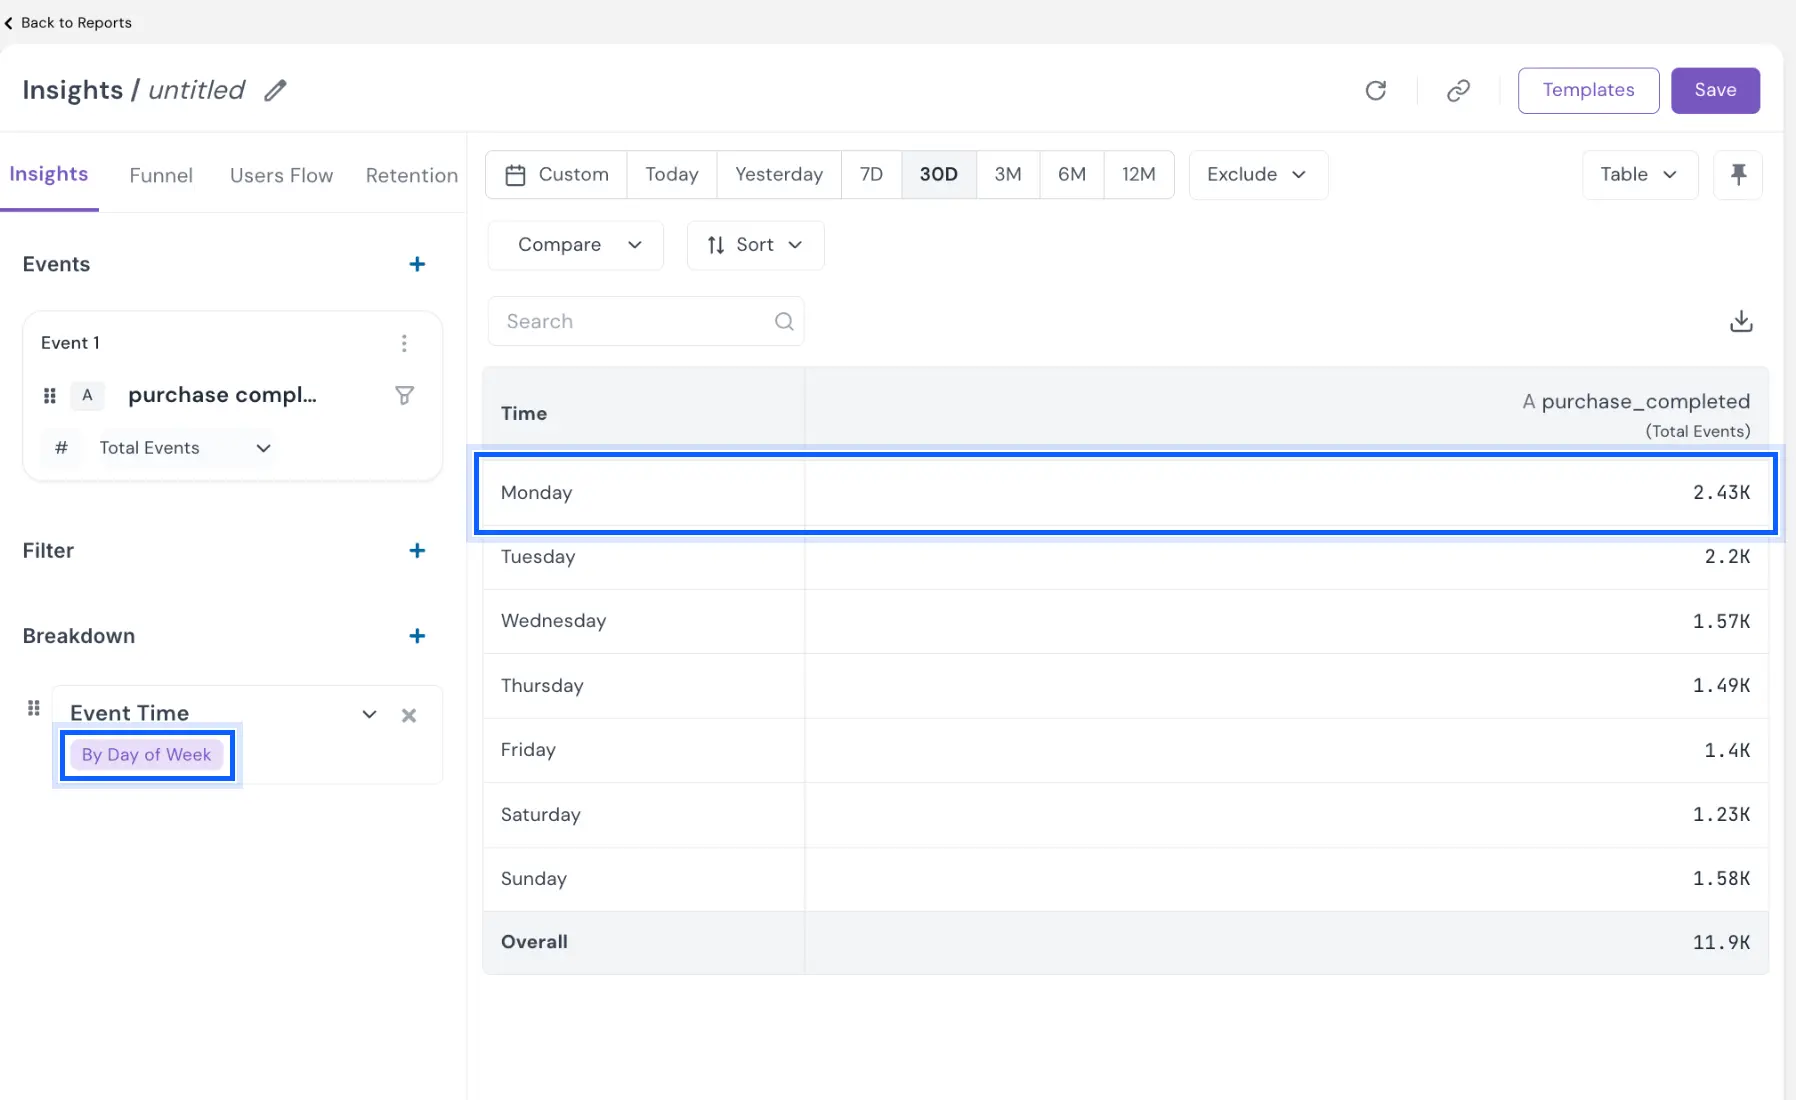Switch to the Retention tab
Viewport: 1796px width, 1100px height.
tap(411, 175)
